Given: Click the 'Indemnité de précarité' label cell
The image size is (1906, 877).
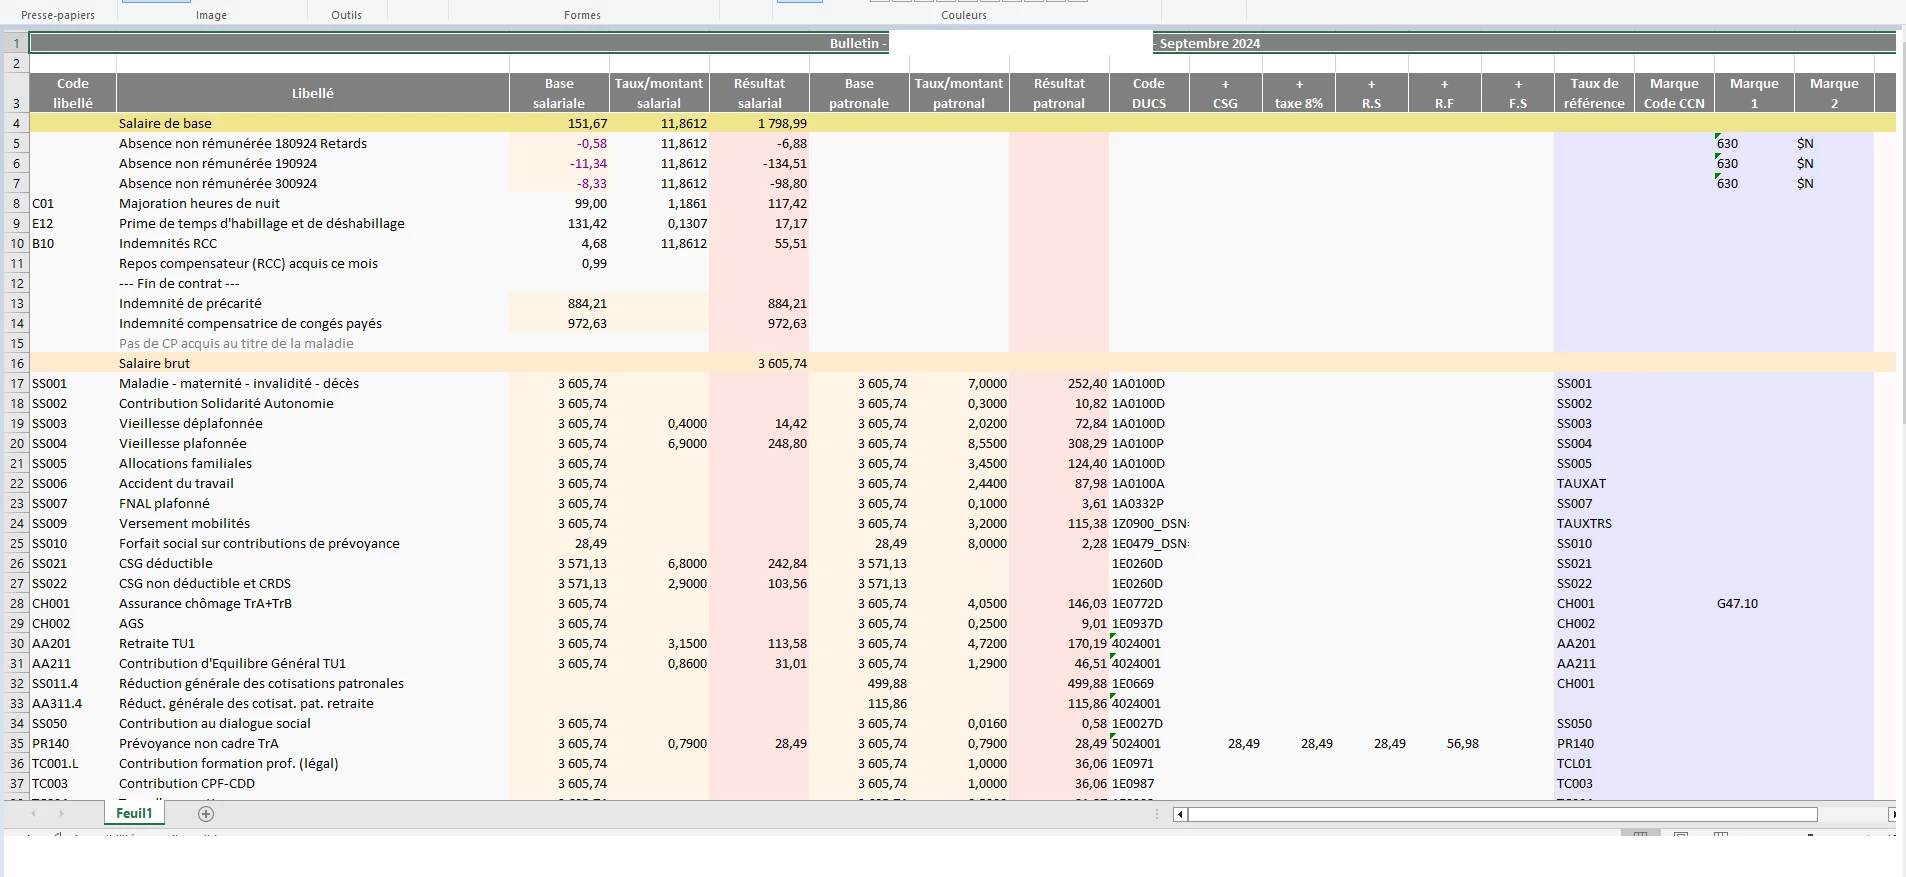Looking at the screenshot, I should pyautogui.click(x=190, y=304).
